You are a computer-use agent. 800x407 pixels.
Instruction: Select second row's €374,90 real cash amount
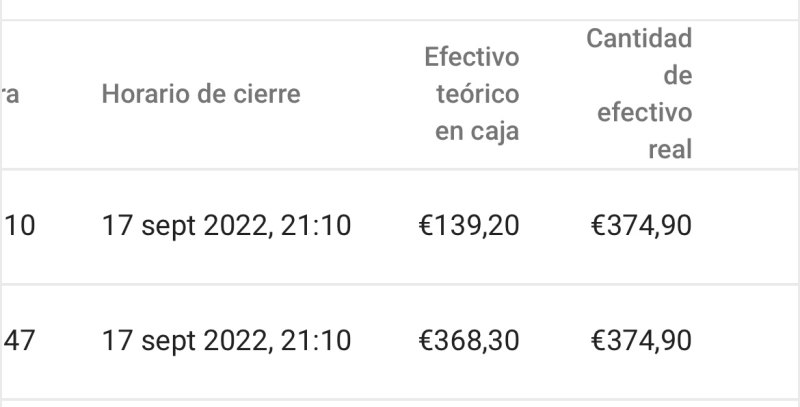(x=640, y=341)
